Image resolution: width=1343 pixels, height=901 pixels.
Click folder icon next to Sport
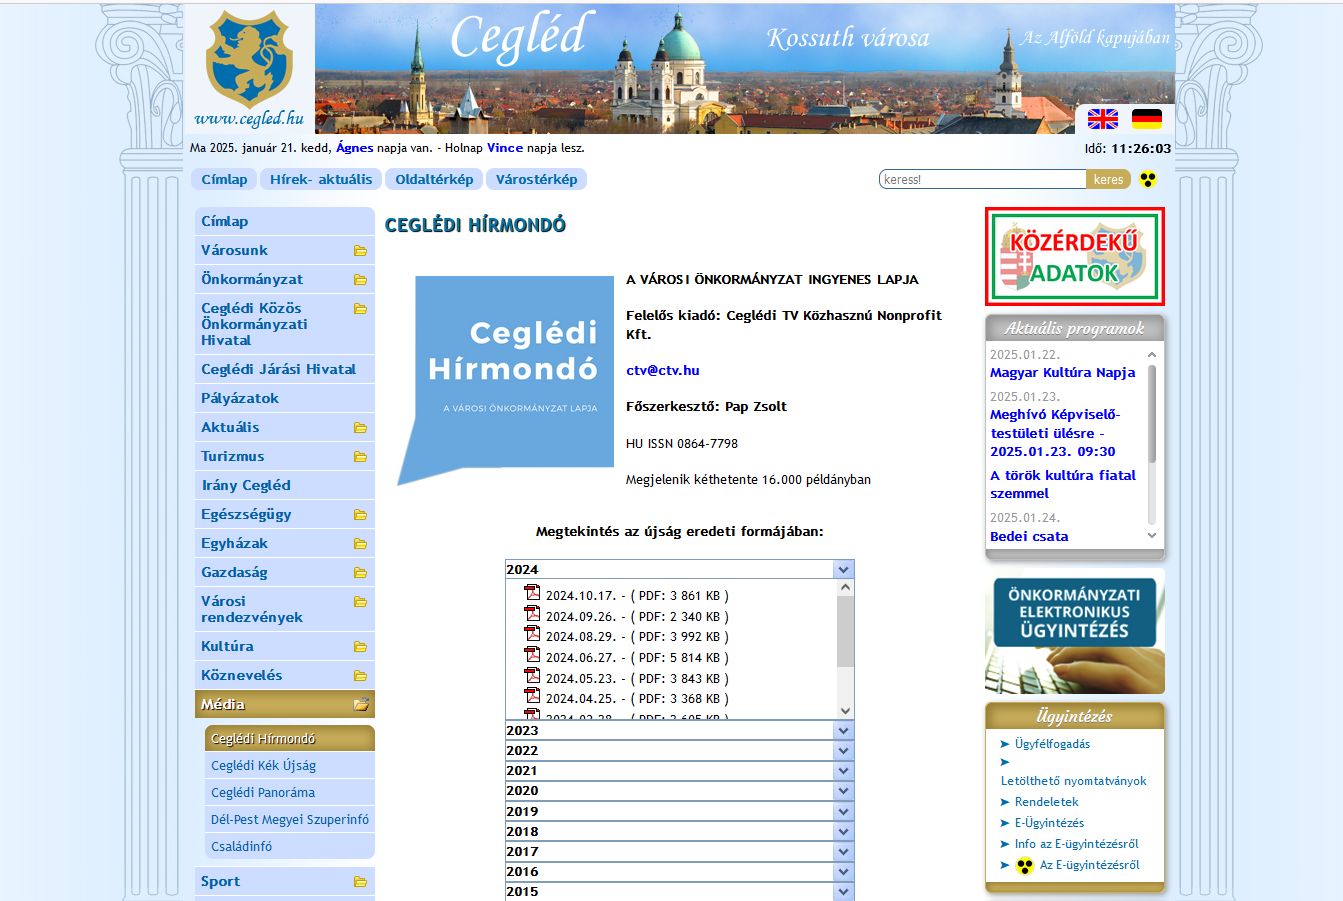click(360, 882)
